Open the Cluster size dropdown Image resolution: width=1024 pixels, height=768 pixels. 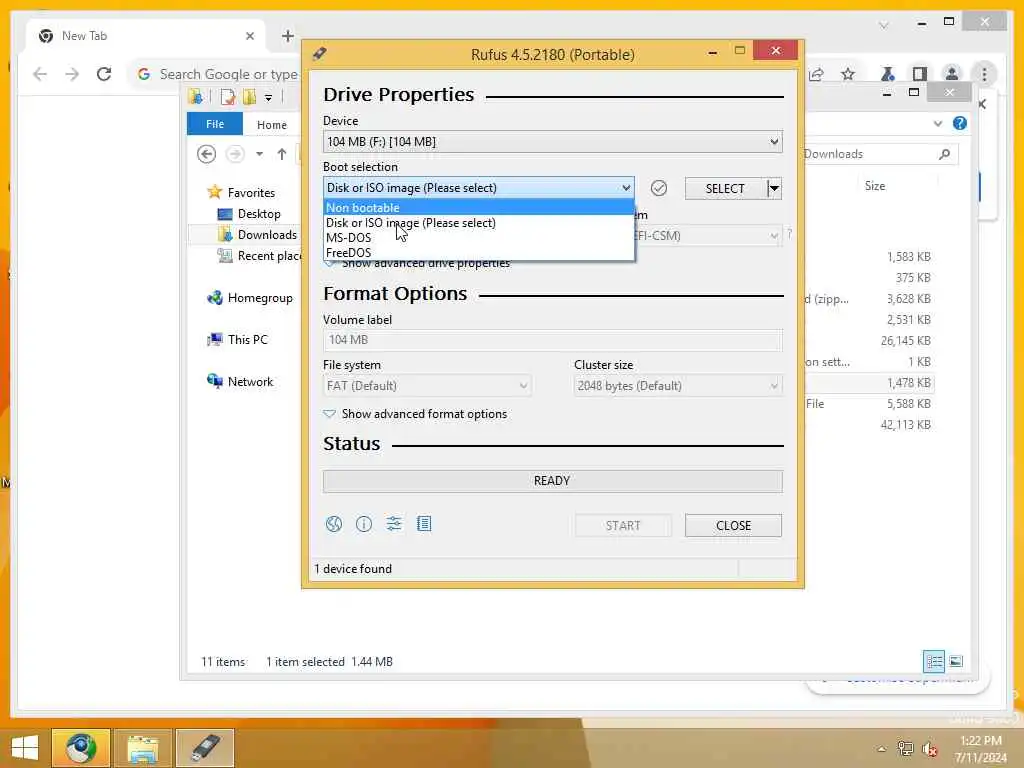pos(678,386)
